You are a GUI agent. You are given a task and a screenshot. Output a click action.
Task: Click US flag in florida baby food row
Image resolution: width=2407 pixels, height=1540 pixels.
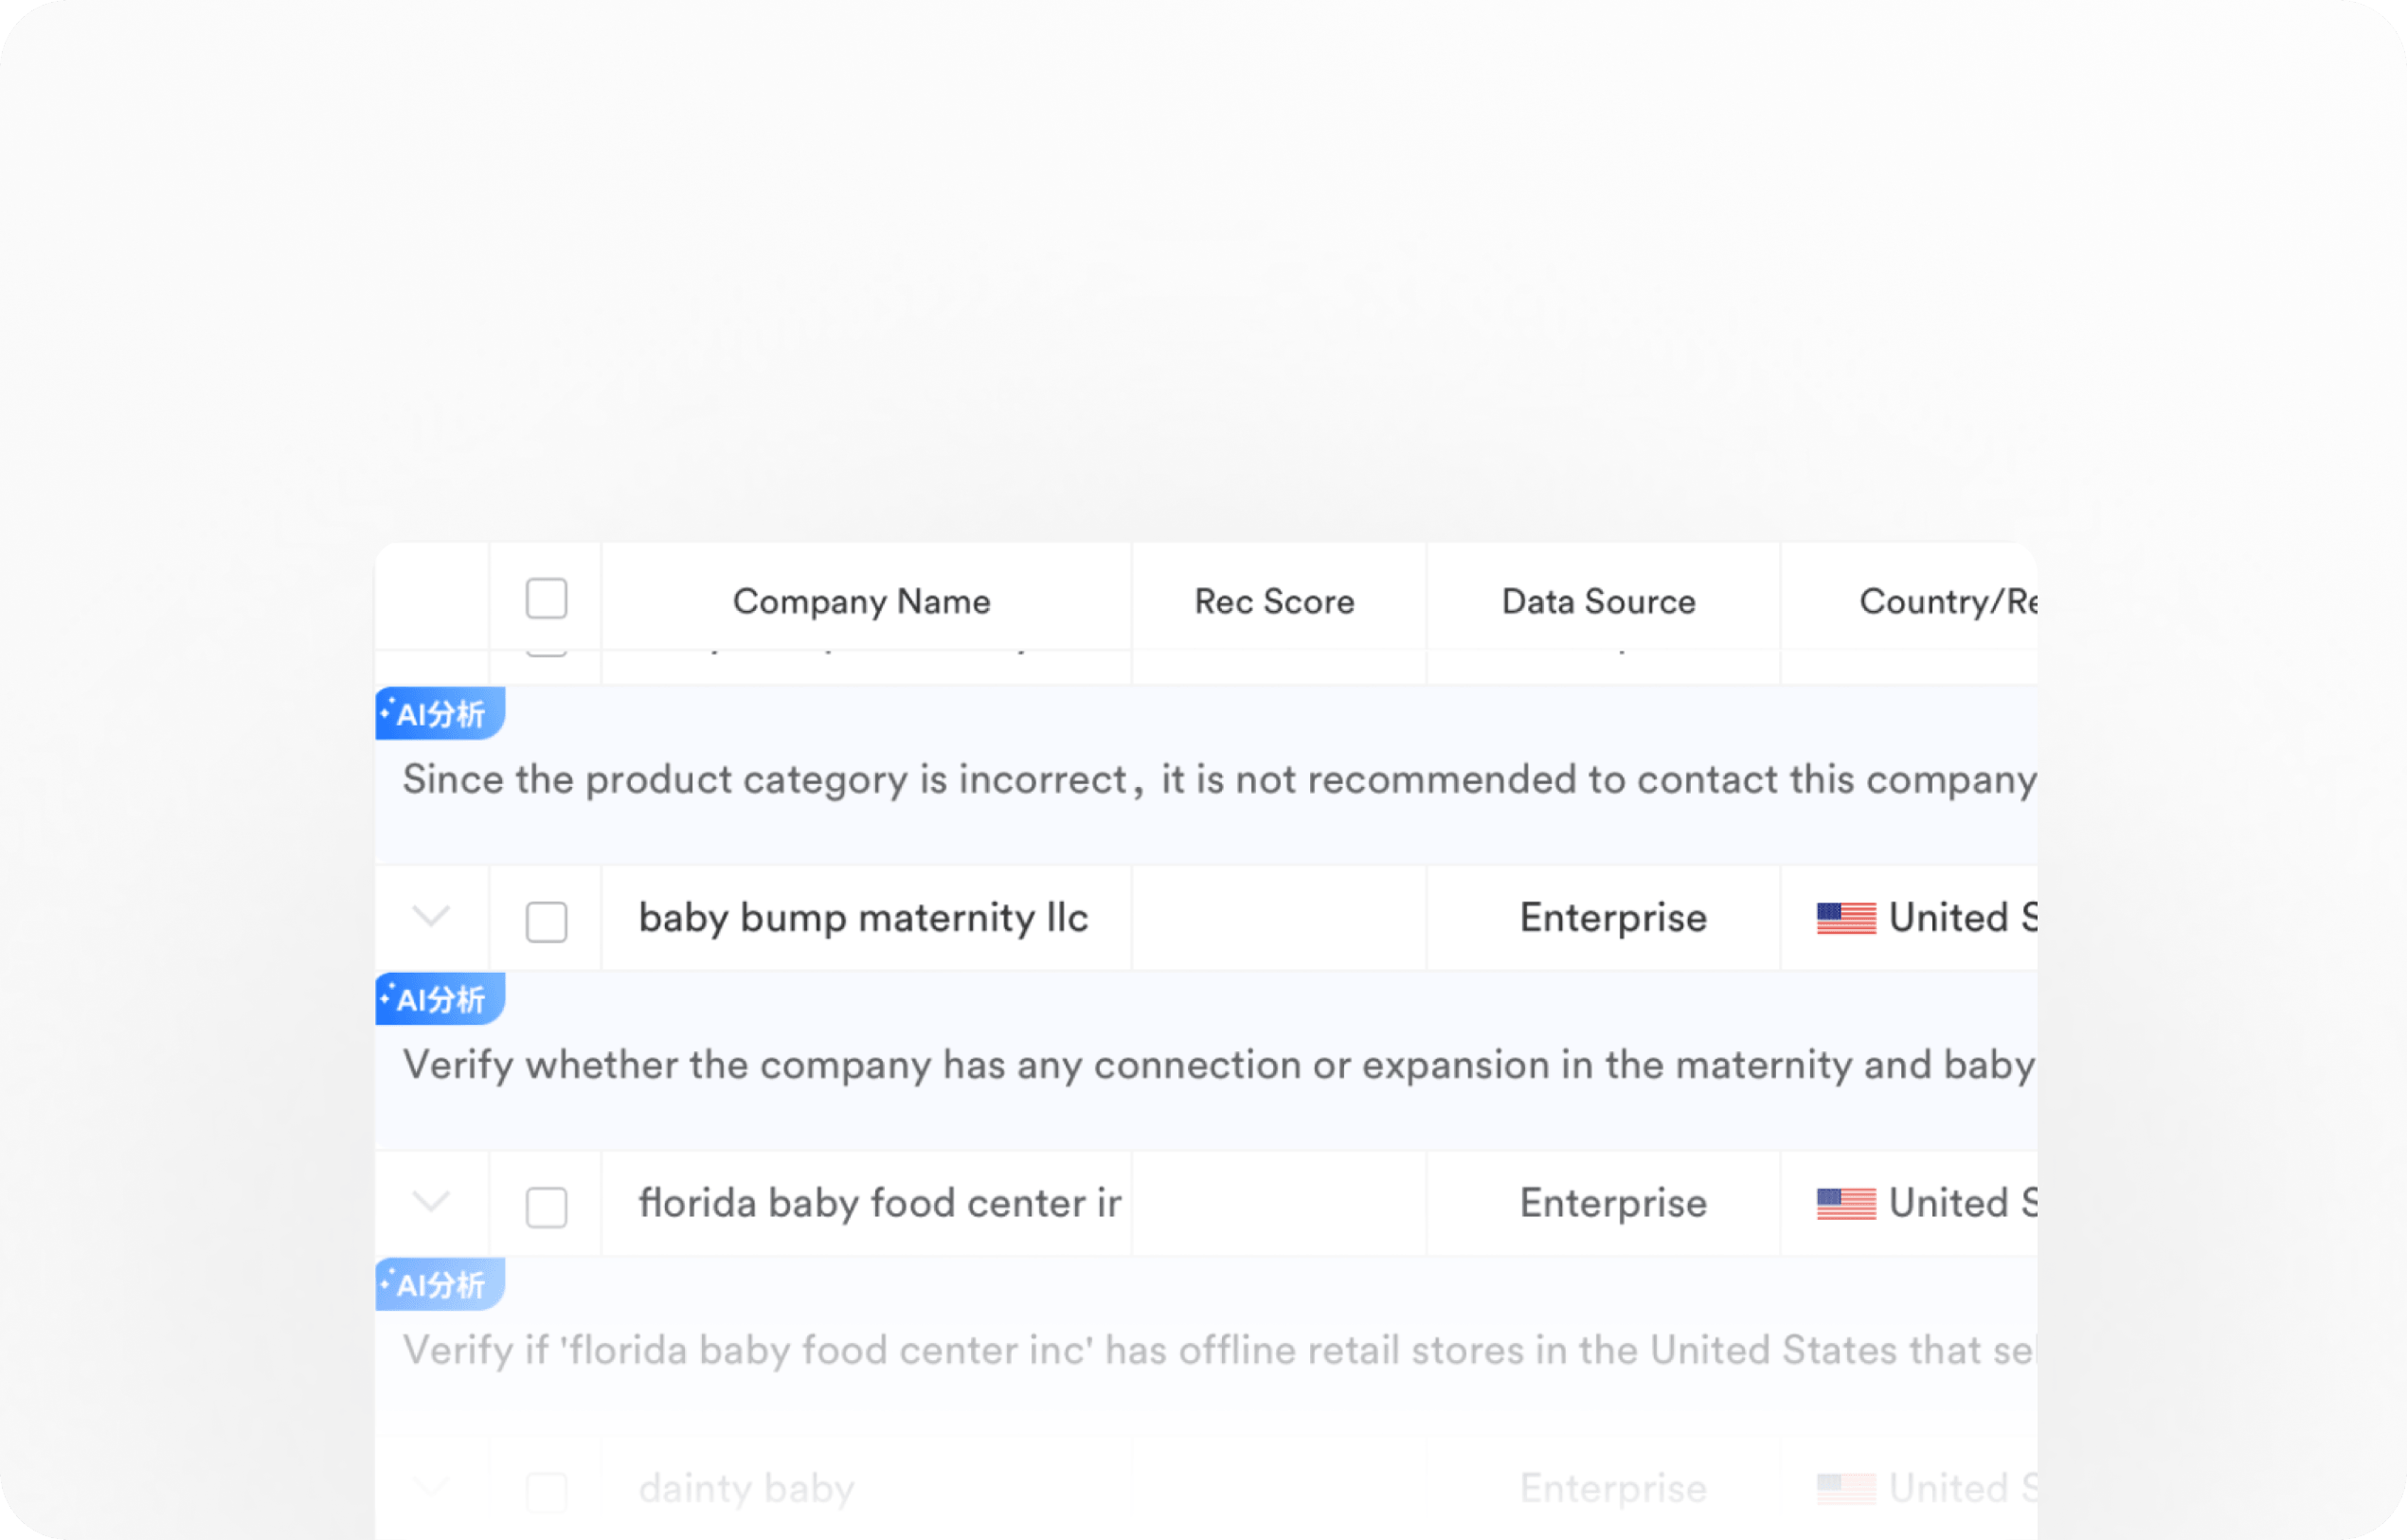point(1846,1203)
